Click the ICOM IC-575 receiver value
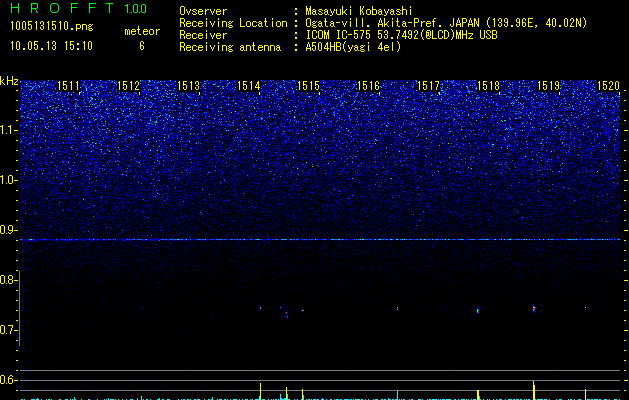The width and height of the screenshot is (629, 400). click(x=401, y=35)
